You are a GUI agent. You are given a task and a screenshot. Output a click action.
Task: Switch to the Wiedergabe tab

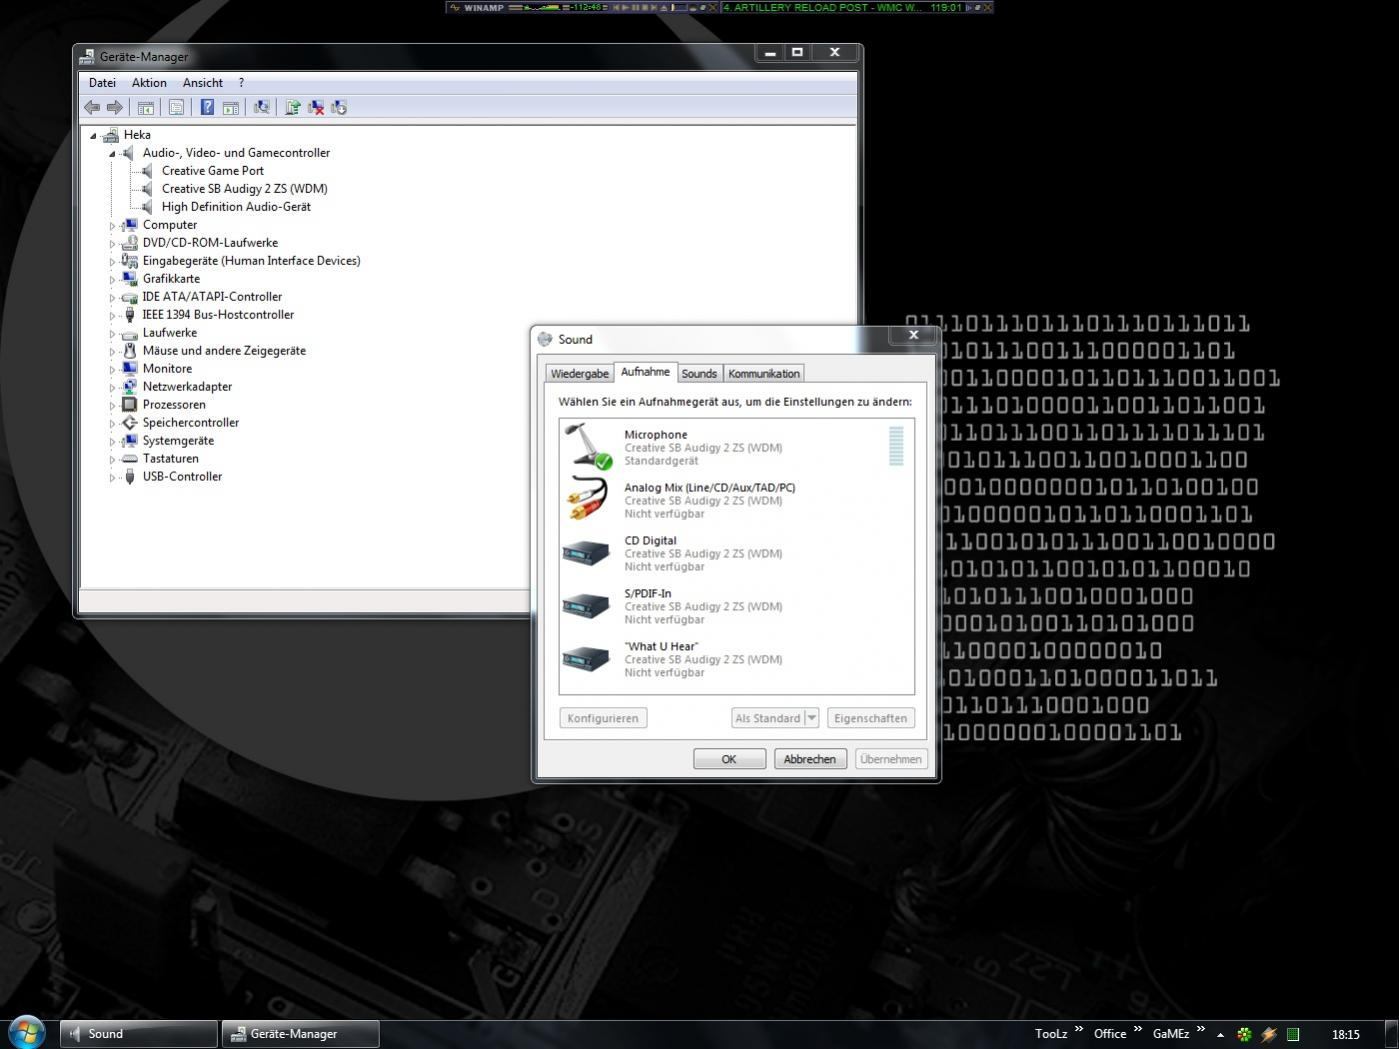(x=579, y=373)
